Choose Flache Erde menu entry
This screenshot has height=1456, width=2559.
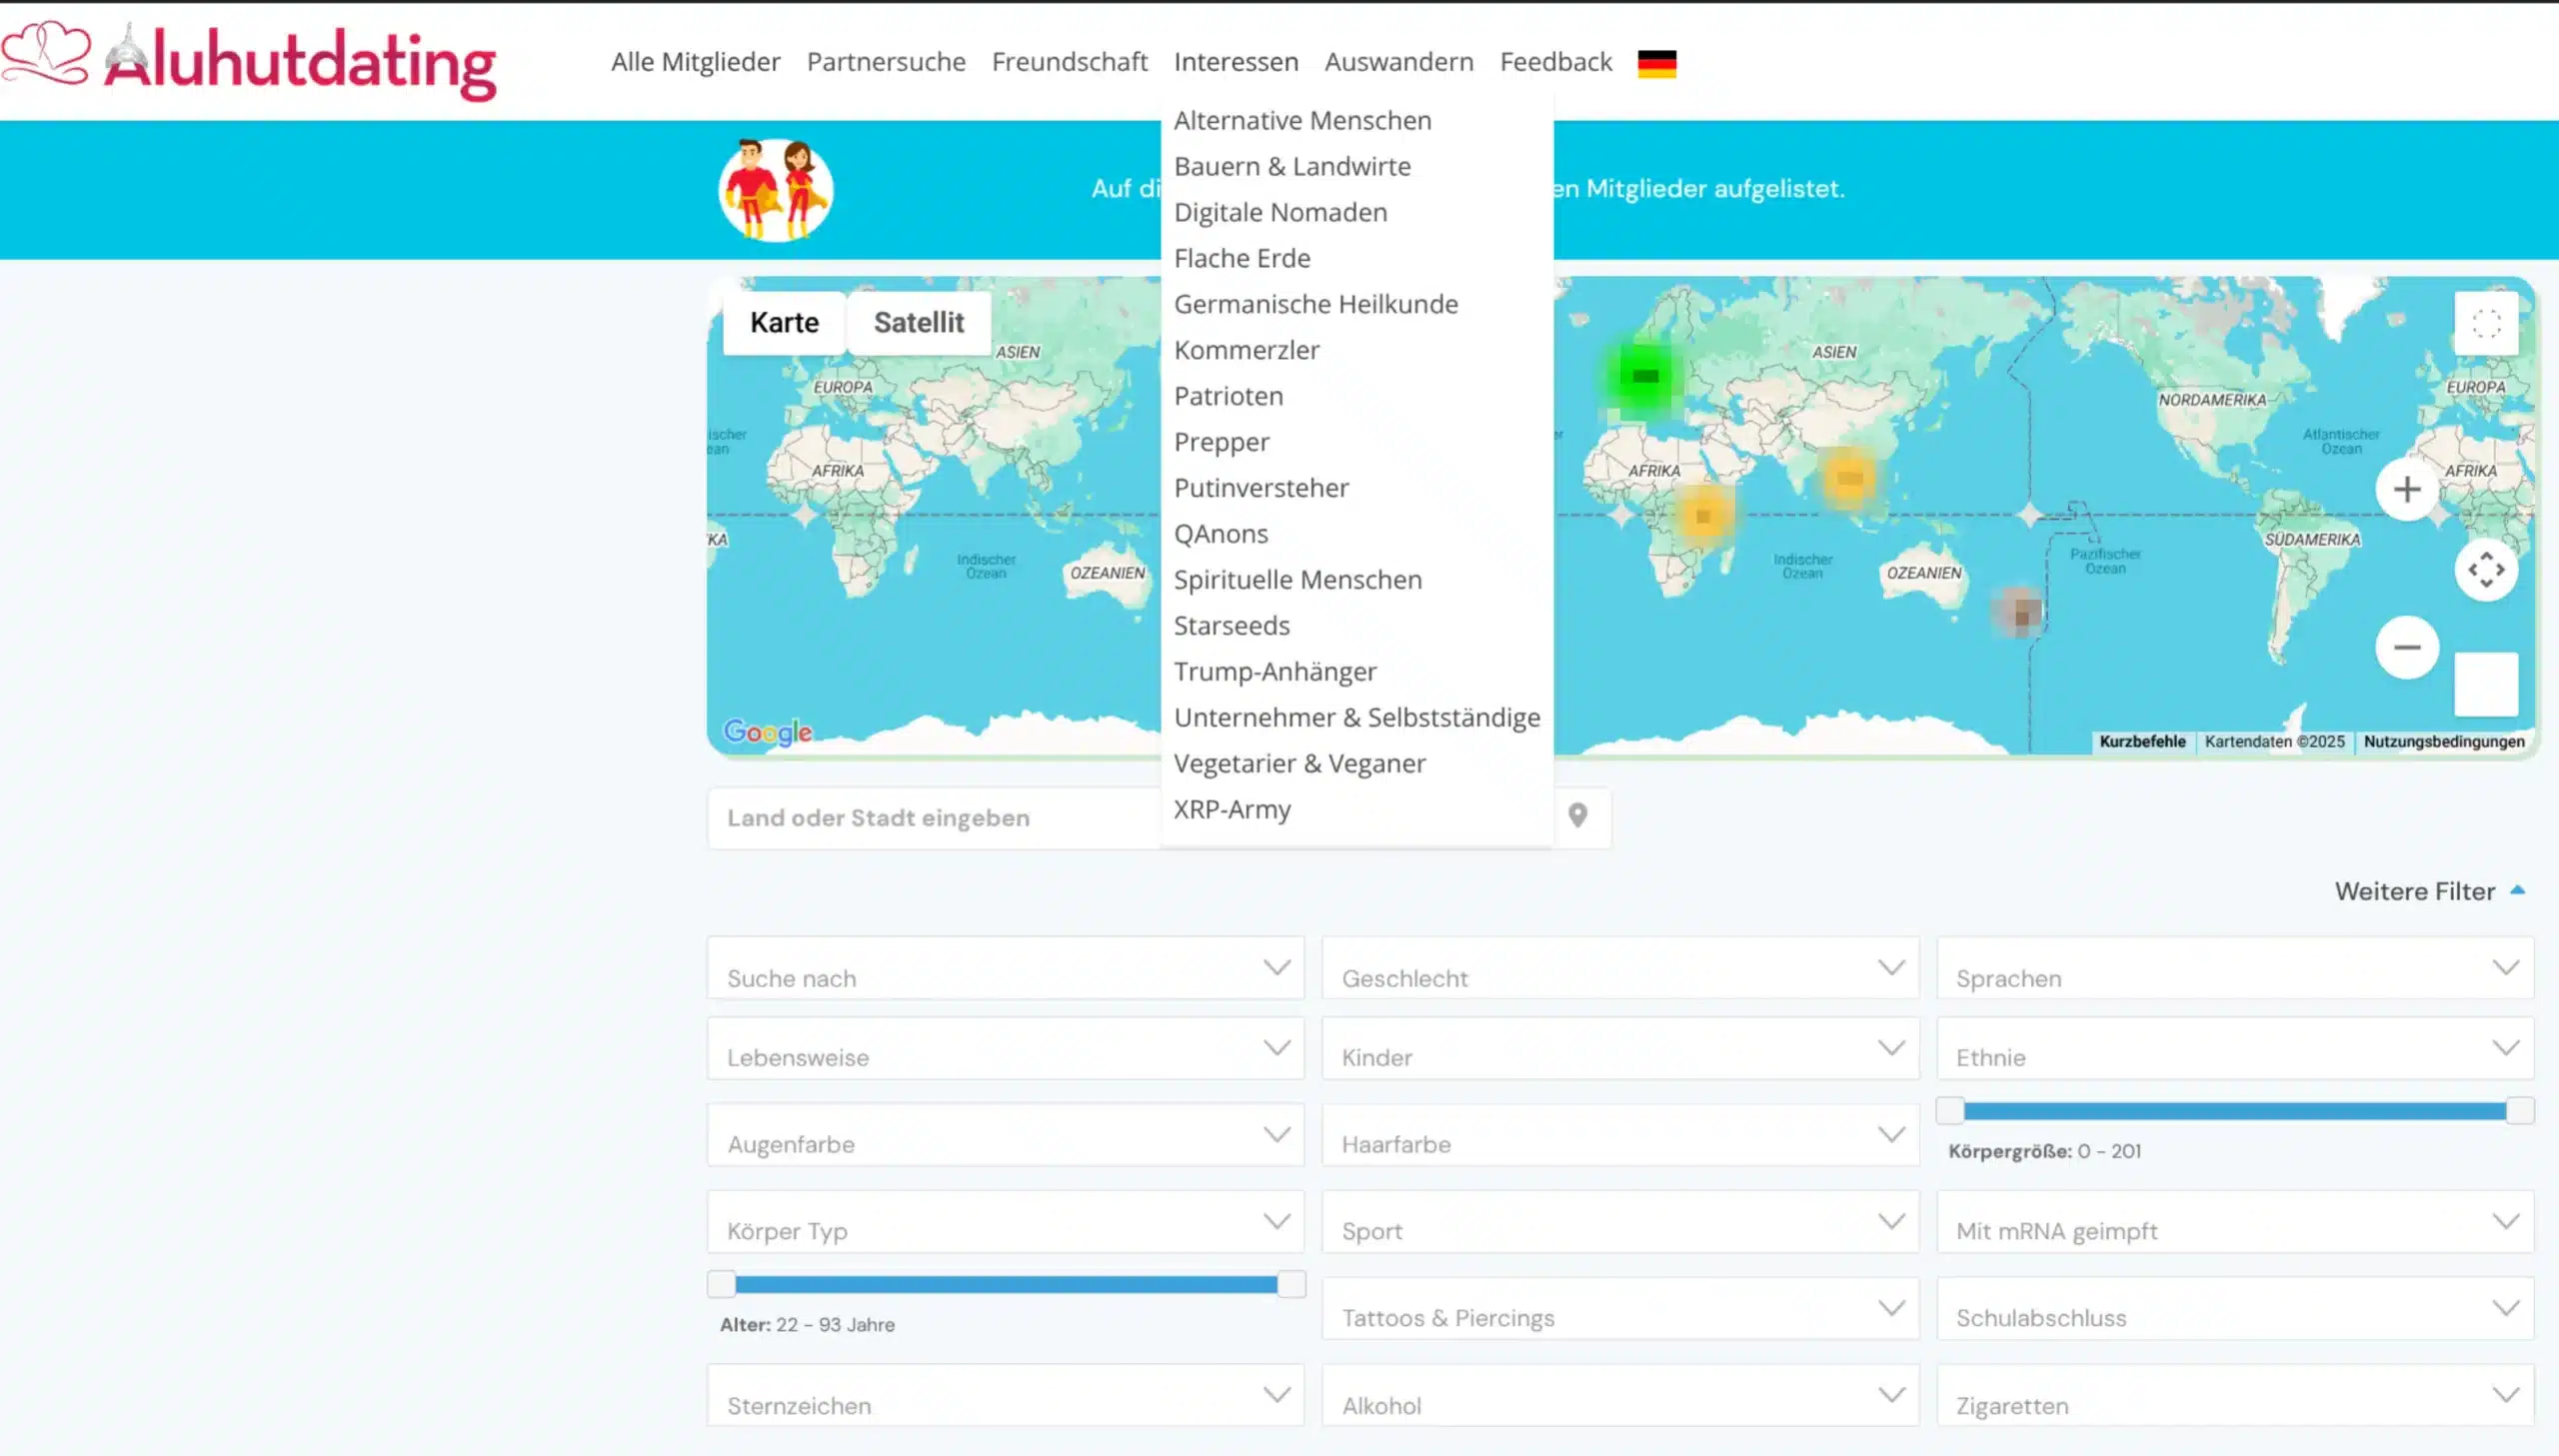tap(1241, 258)
